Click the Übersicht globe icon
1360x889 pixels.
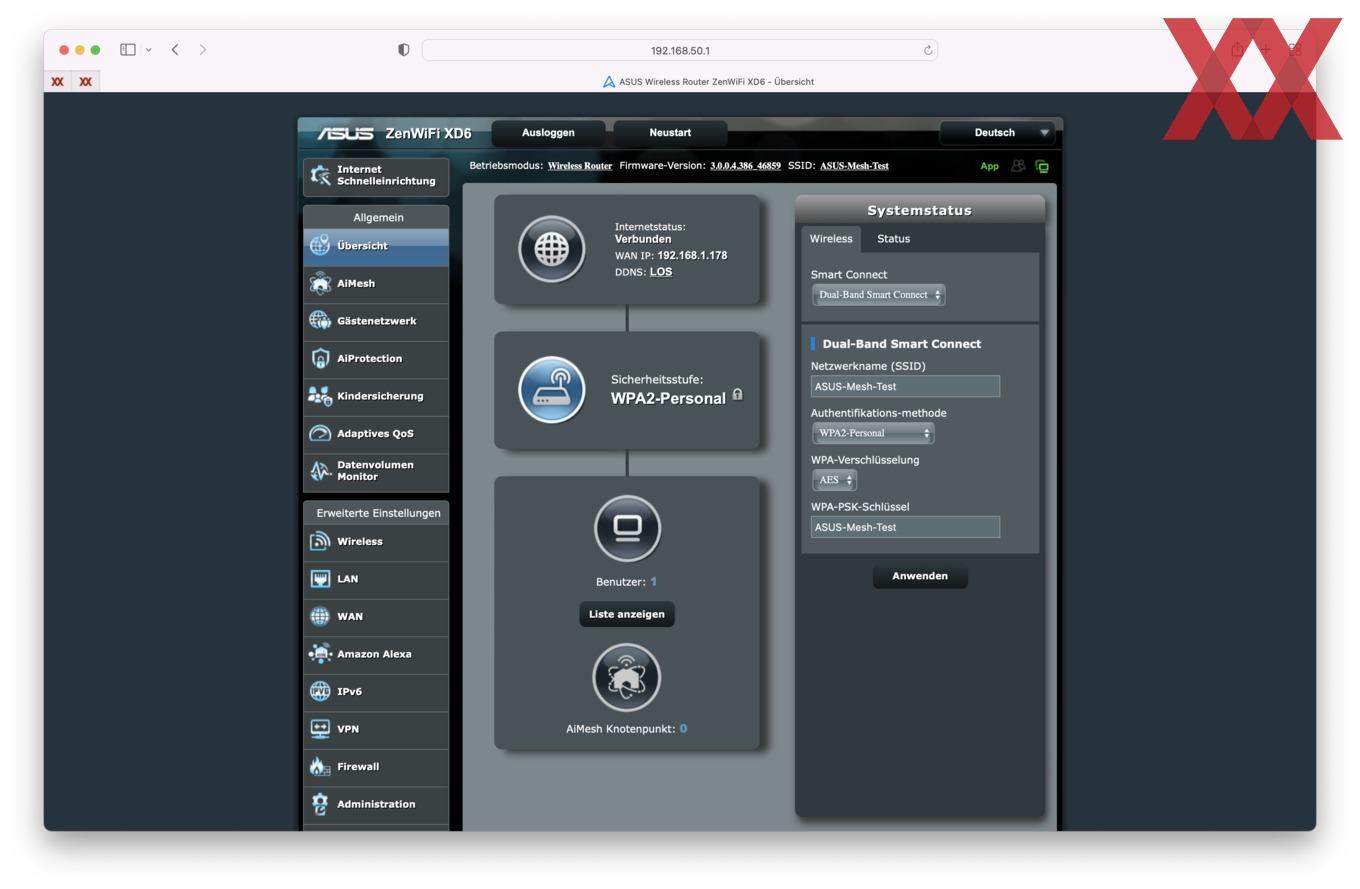[x=320, y=245]
